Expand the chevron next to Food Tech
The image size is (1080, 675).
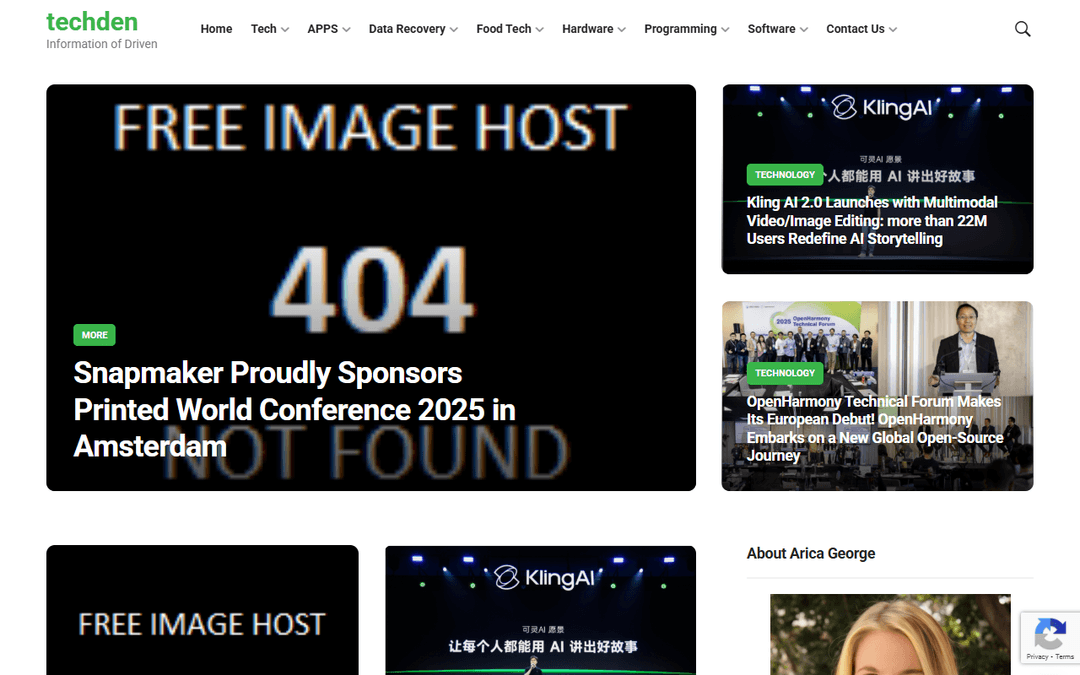click(540, 30)
